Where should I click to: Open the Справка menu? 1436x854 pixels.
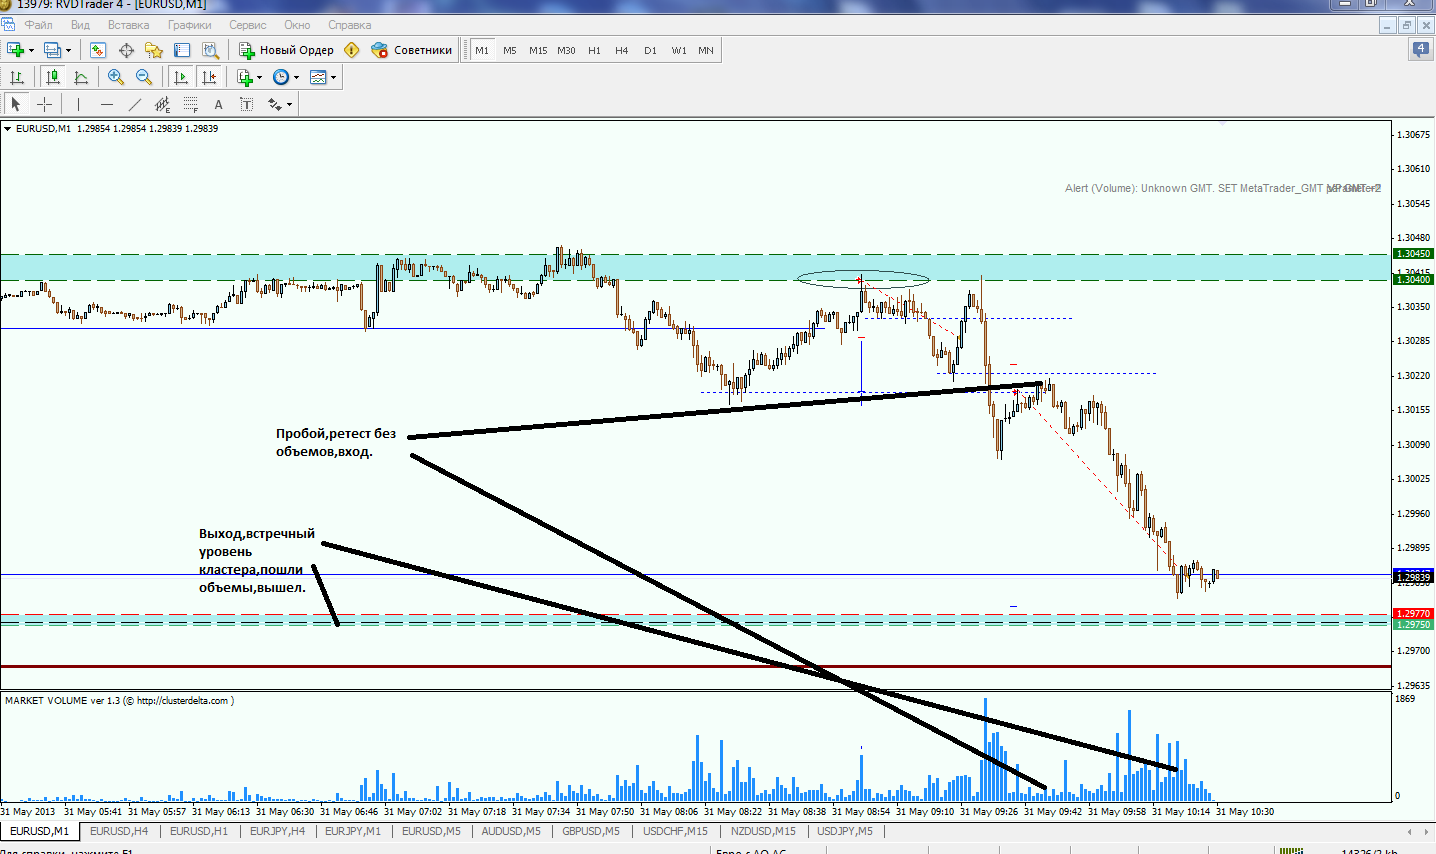pyautogui.click(x=349, y=25)
